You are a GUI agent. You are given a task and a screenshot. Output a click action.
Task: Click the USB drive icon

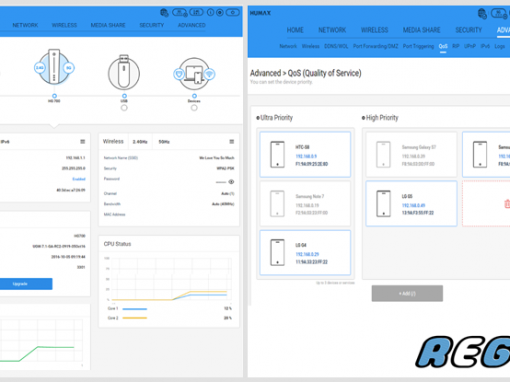pyautogui.click(x=124, y=72)
